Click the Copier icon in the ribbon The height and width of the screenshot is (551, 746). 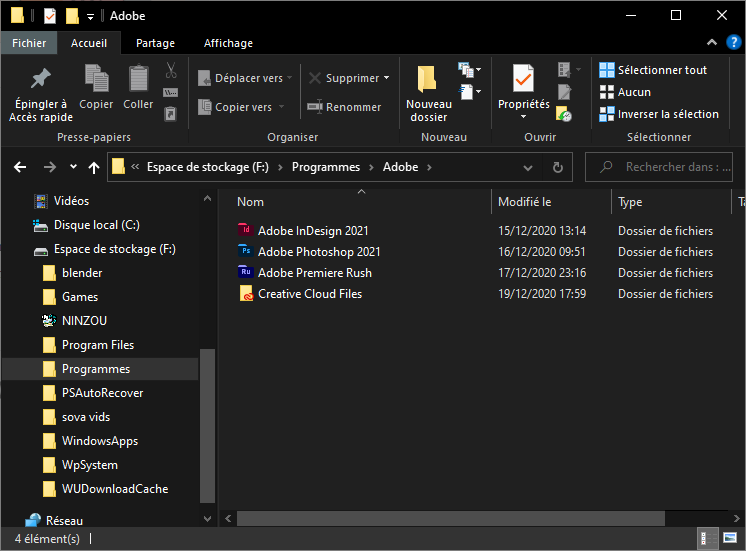click(x=97, y=78)
